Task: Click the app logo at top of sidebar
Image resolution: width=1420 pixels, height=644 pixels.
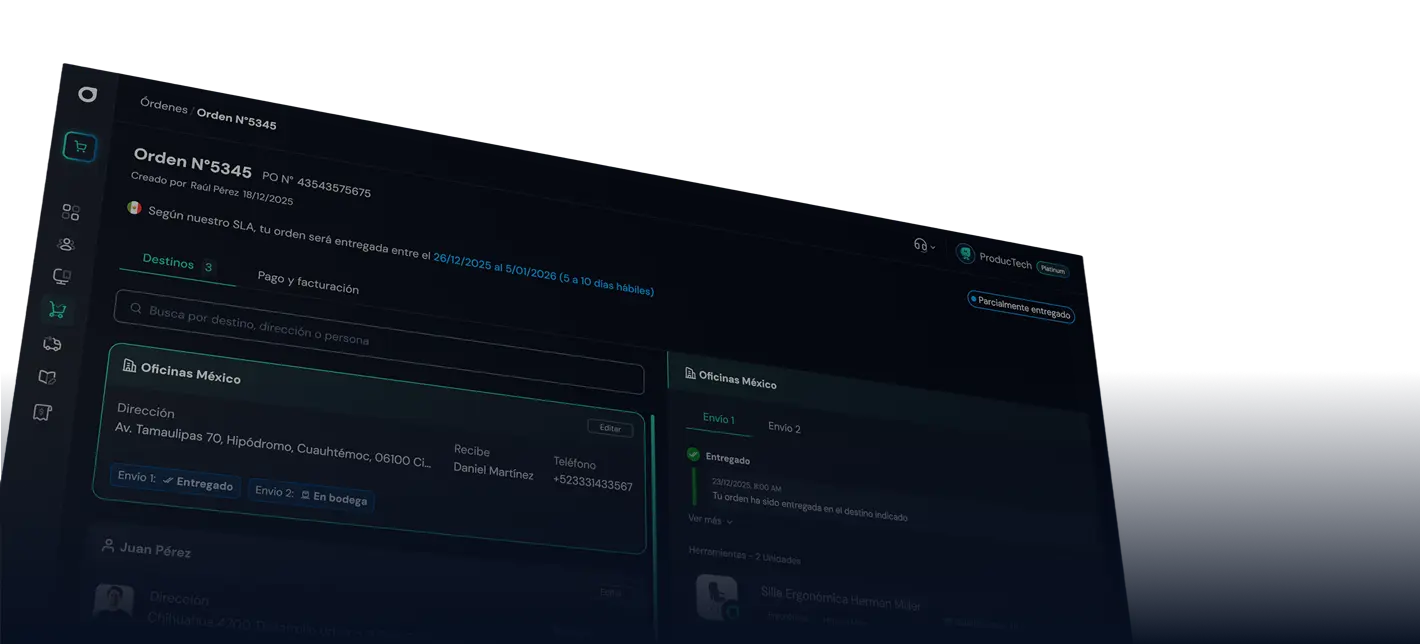Action: click(88, 94)
